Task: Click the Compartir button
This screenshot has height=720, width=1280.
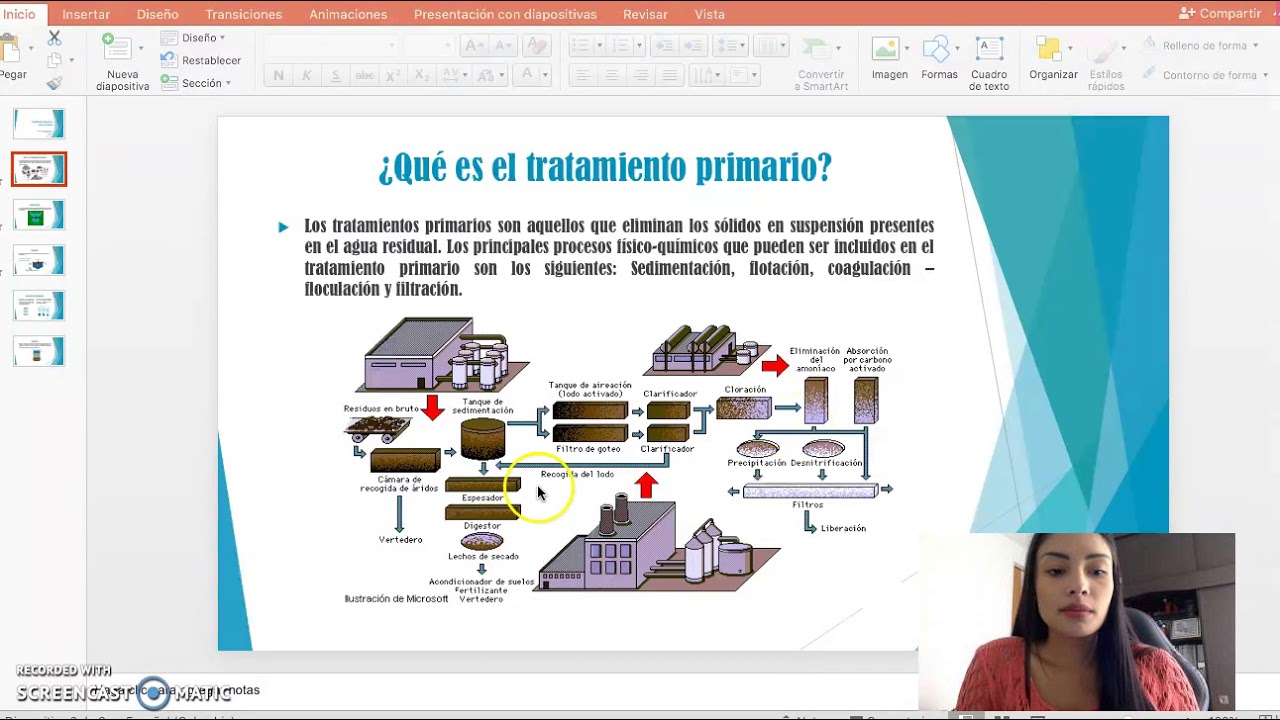Action: tap(1220, 13)
